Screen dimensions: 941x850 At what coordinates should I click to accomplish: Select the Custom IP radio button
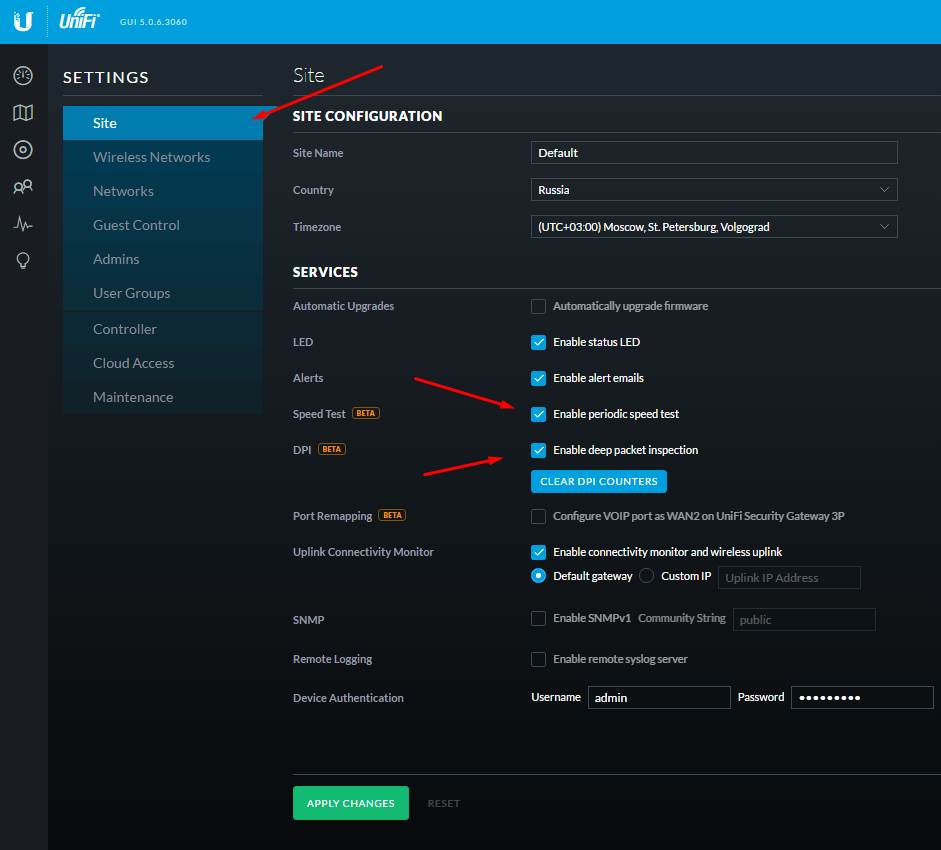point(647,576)
